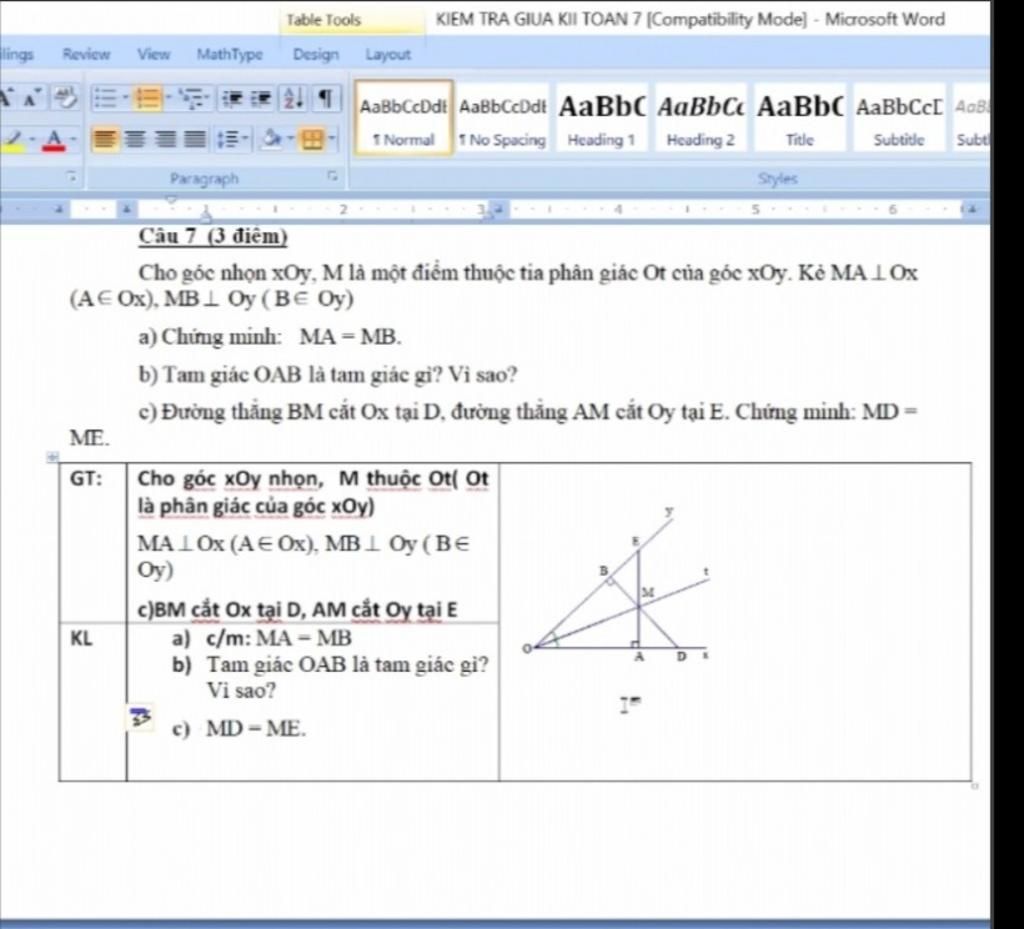Apply the Heading 1 style
This screenshot has height=929, width=1024.
pyautogui.click(x=601, y=118)
